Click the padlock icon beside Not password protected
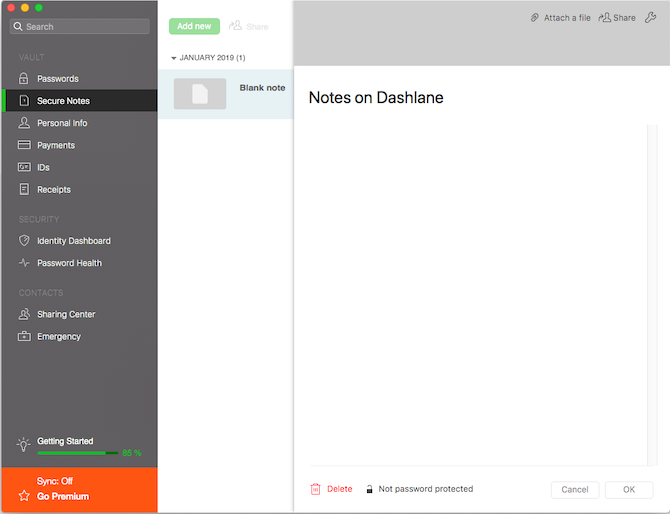 click(x=369, y=489)
